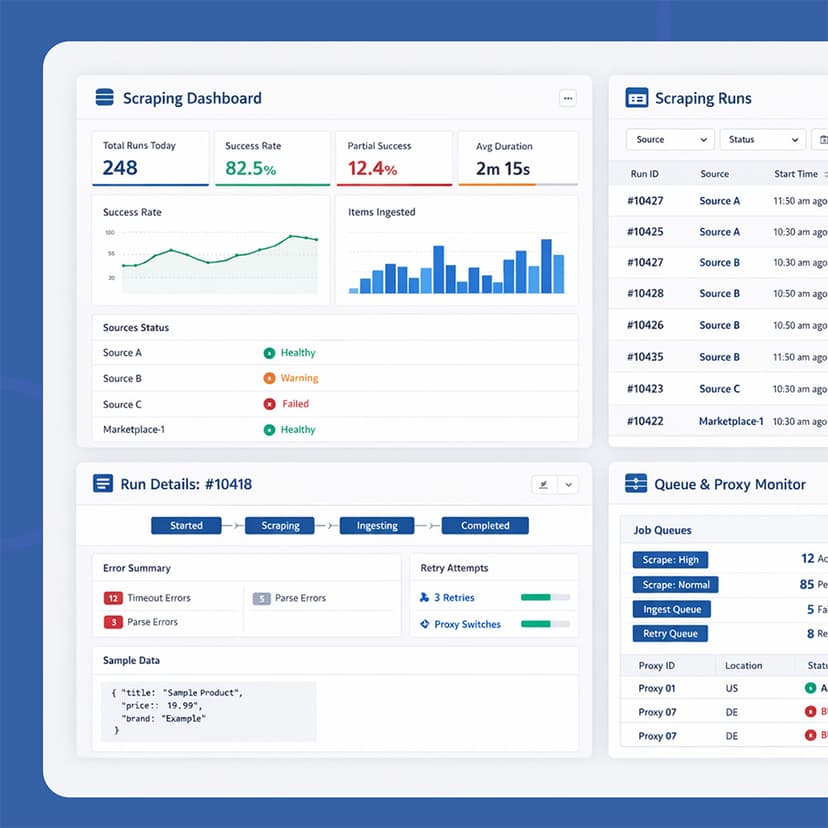The image size is (828, 828).
Task: Click the Run Details list icon
Action: 104,483
